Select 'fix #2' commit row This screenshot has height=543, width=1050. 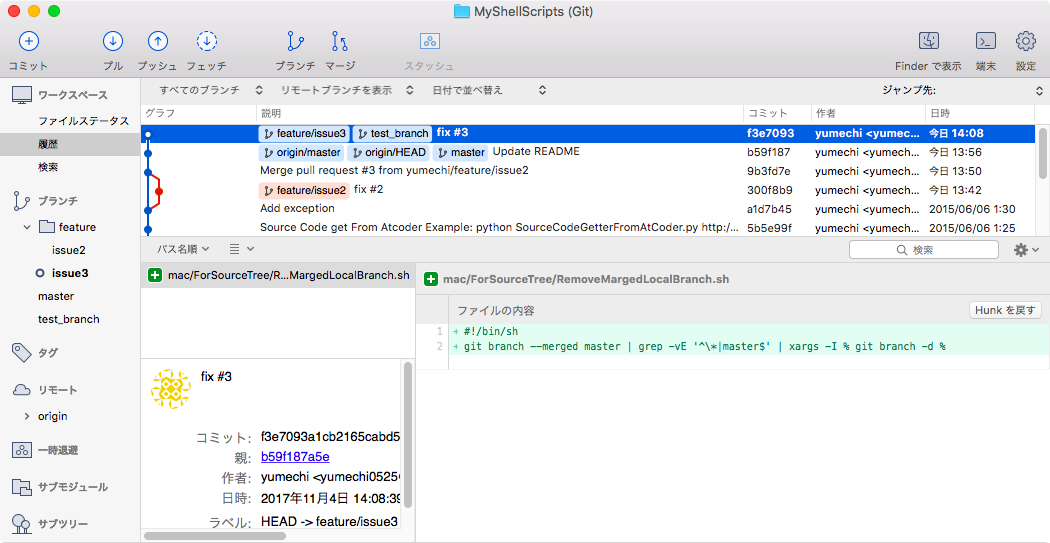click(x=589, y=190)
